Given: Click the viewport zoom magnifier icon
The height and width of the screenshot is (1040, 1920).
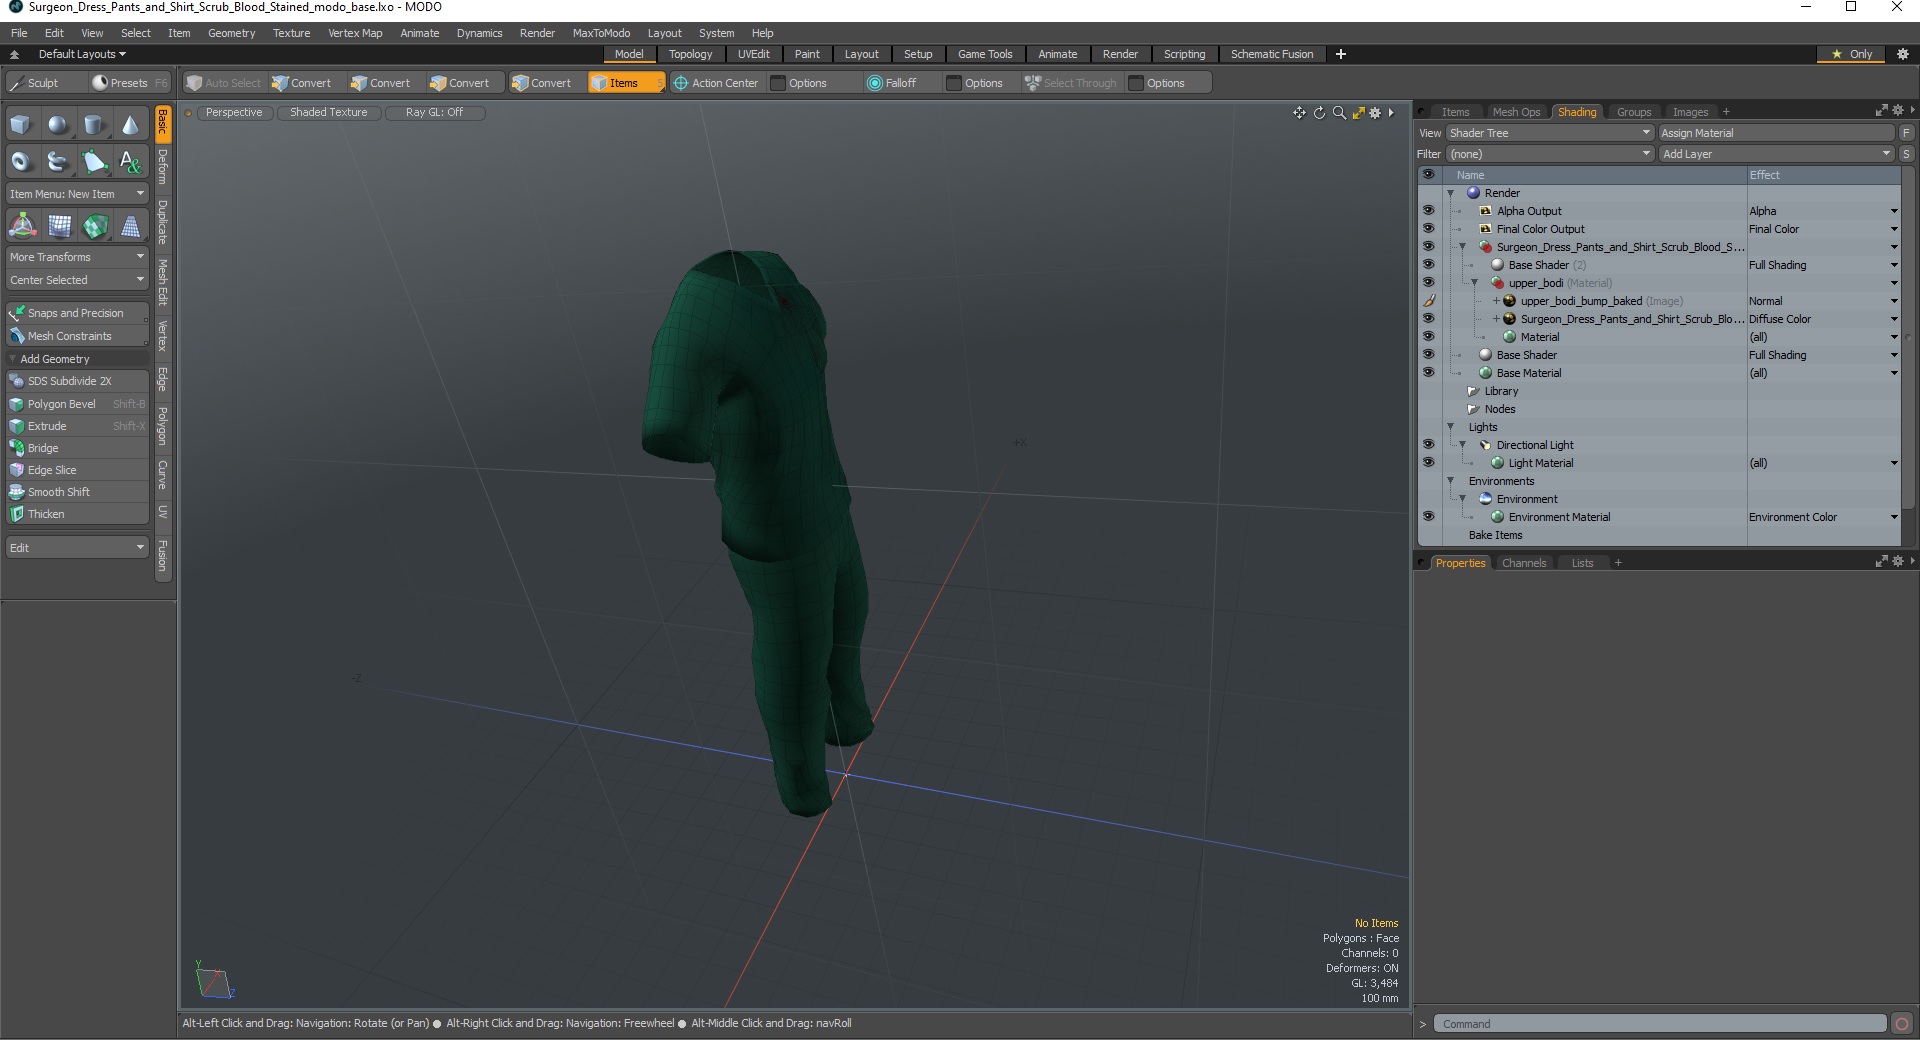Looking at the screenshot, I should tap(1339, 113).
